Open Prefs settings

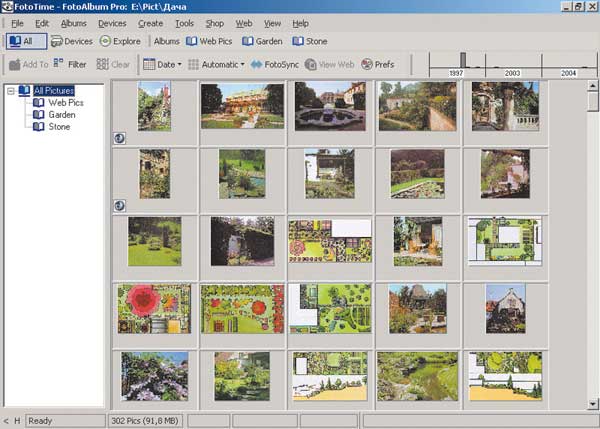point(378,64)
